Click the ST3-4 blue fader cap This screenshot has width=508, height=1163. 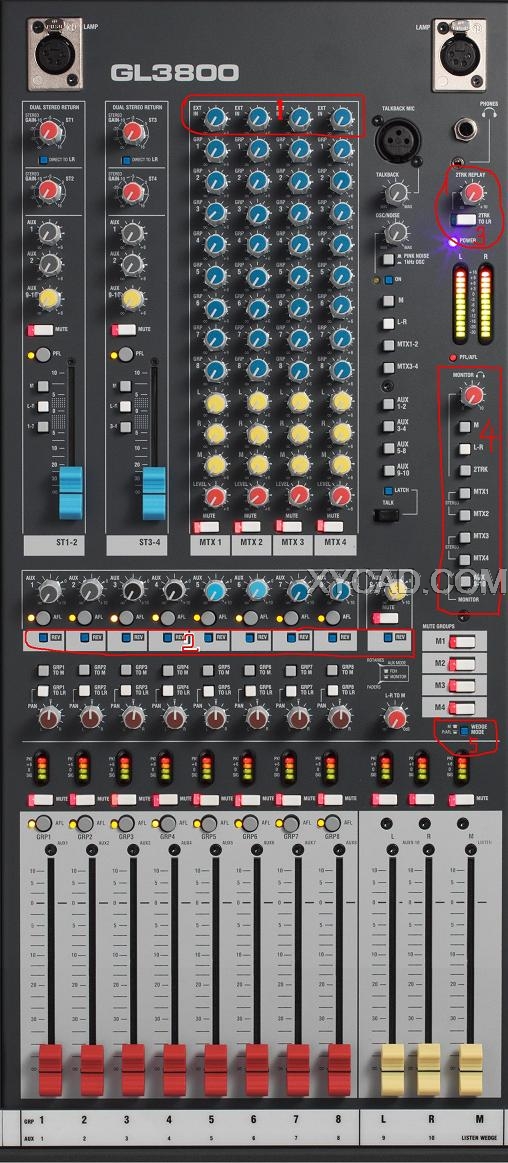[154, 492]
